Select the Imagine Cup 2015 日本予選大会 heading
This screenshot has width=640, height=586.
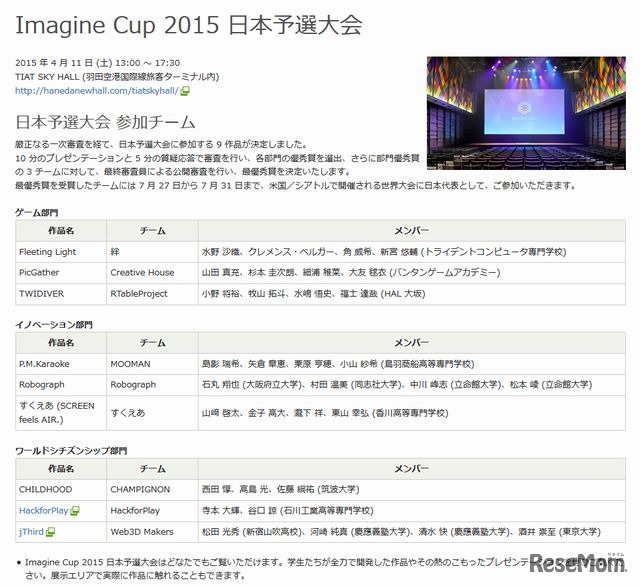point(189,25)
